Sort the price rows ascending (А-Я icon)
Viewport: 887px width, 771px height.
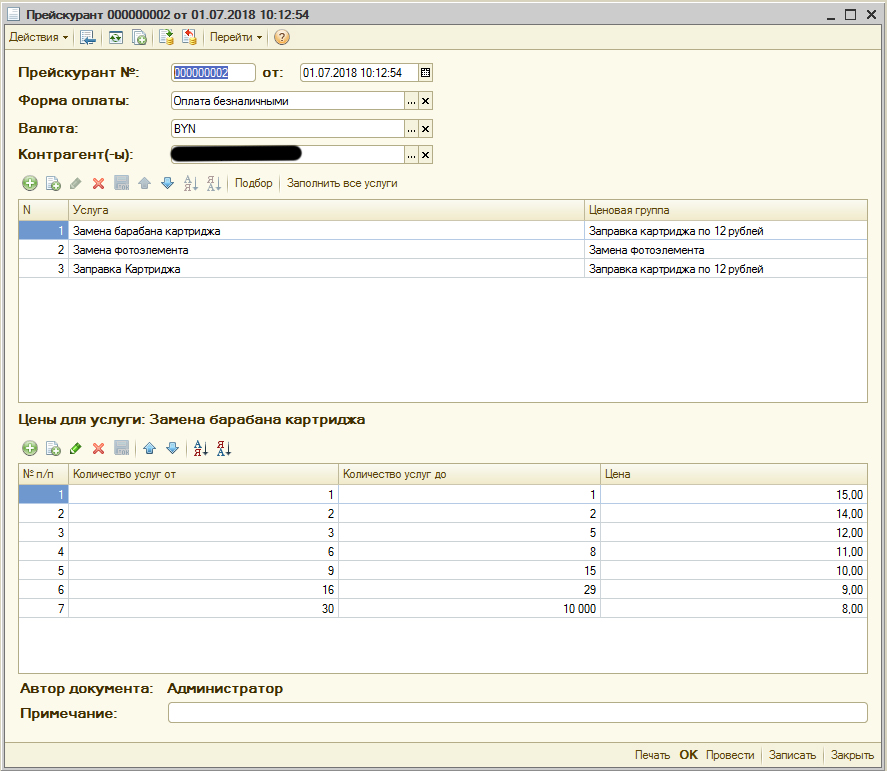click(198, 449)
